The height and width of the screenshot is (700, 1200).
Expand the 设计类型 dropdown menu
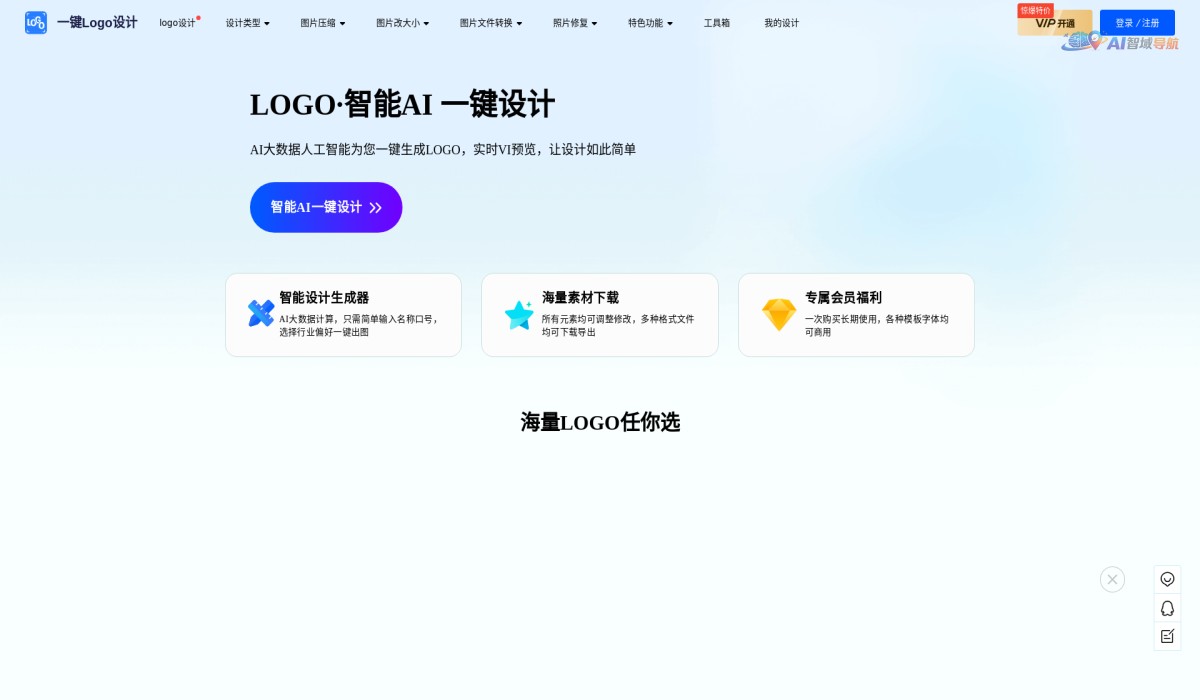(x=247, y=23)
